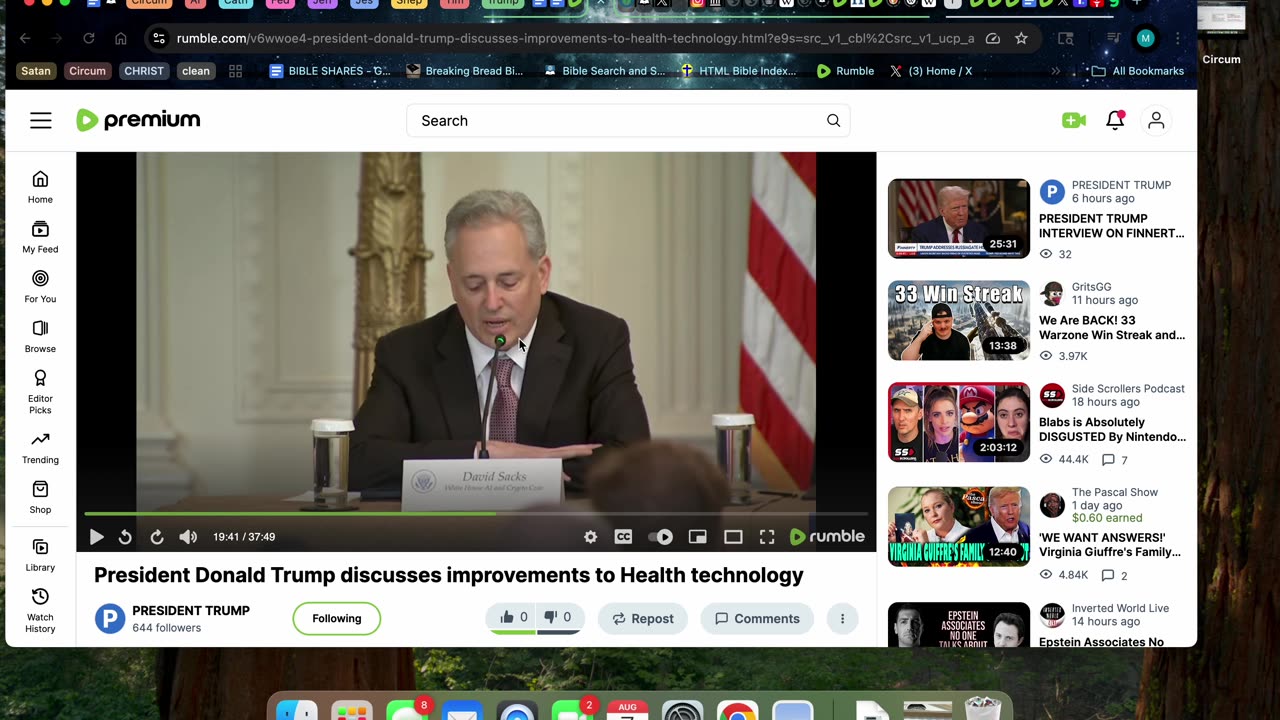
Task: Open the 'WE WANT ANSWERS!' video title
Action: pyautogui.click(x=1110, y=544)
